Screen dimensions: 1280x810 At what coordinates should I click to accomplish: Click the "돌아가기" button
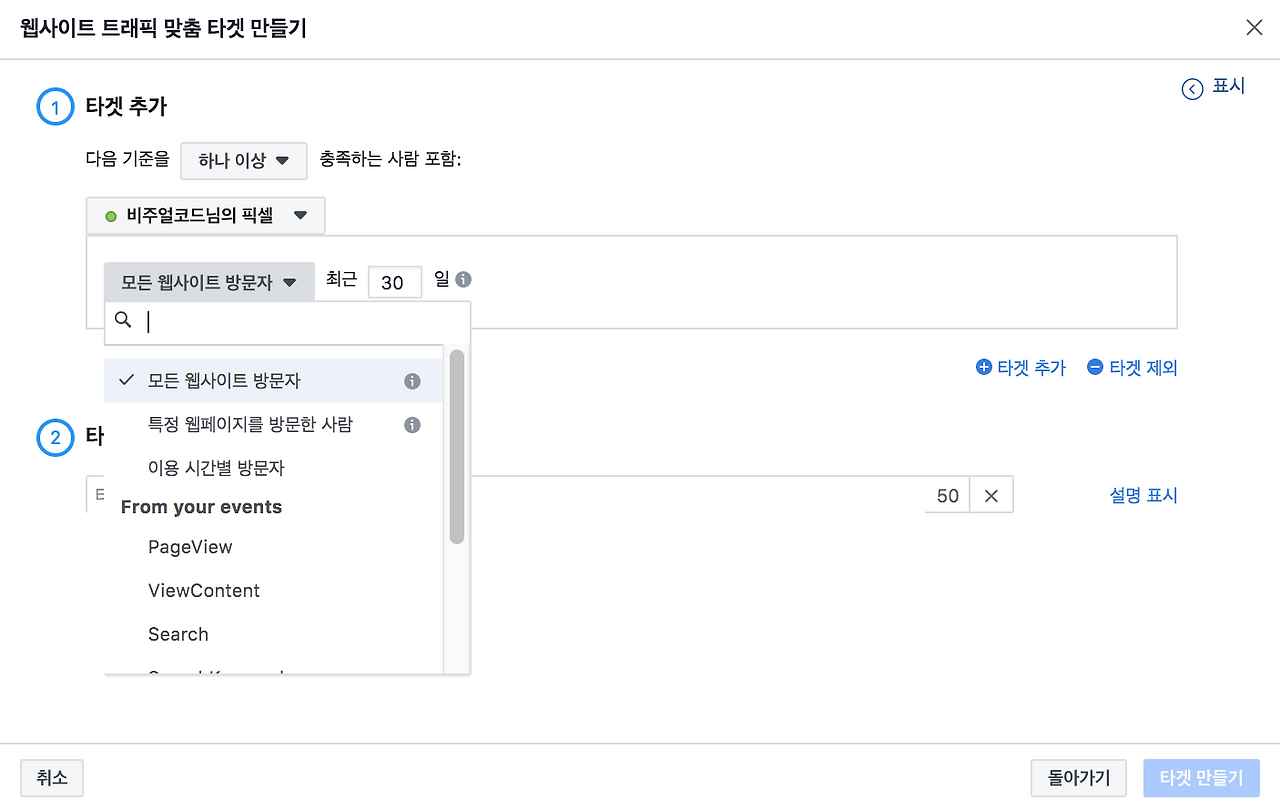pyautogui.click(x=1078, y=777)
